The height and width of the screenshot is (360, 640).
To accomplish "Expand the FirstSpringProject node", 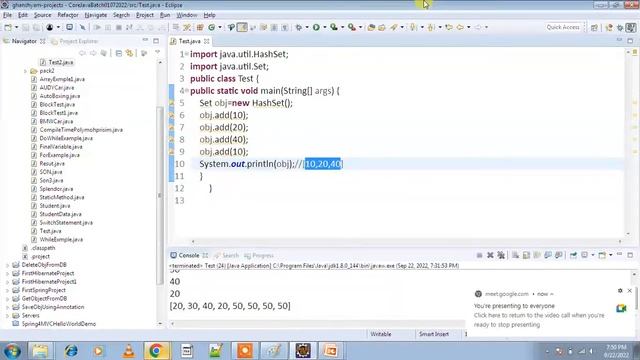I will 7,290.
